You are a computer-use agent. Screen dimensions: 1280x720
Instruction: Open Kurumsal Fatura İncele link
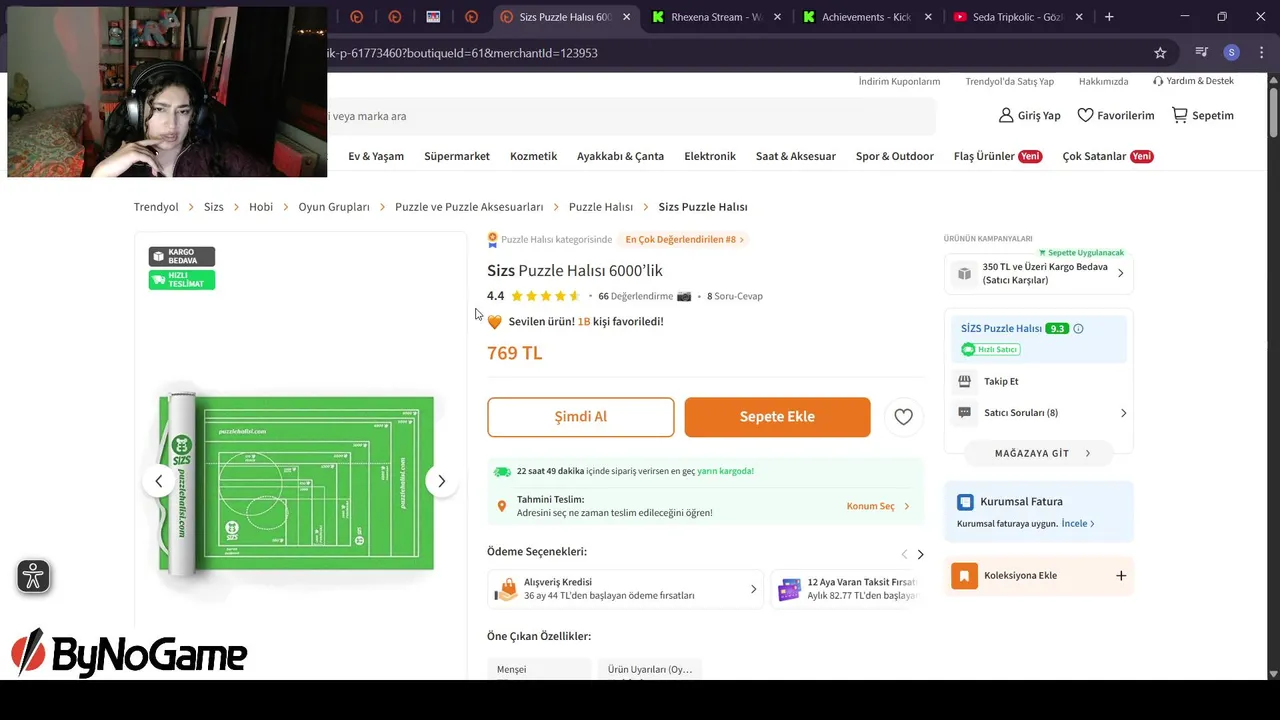pyautogui.click(x=1078, y=523)
